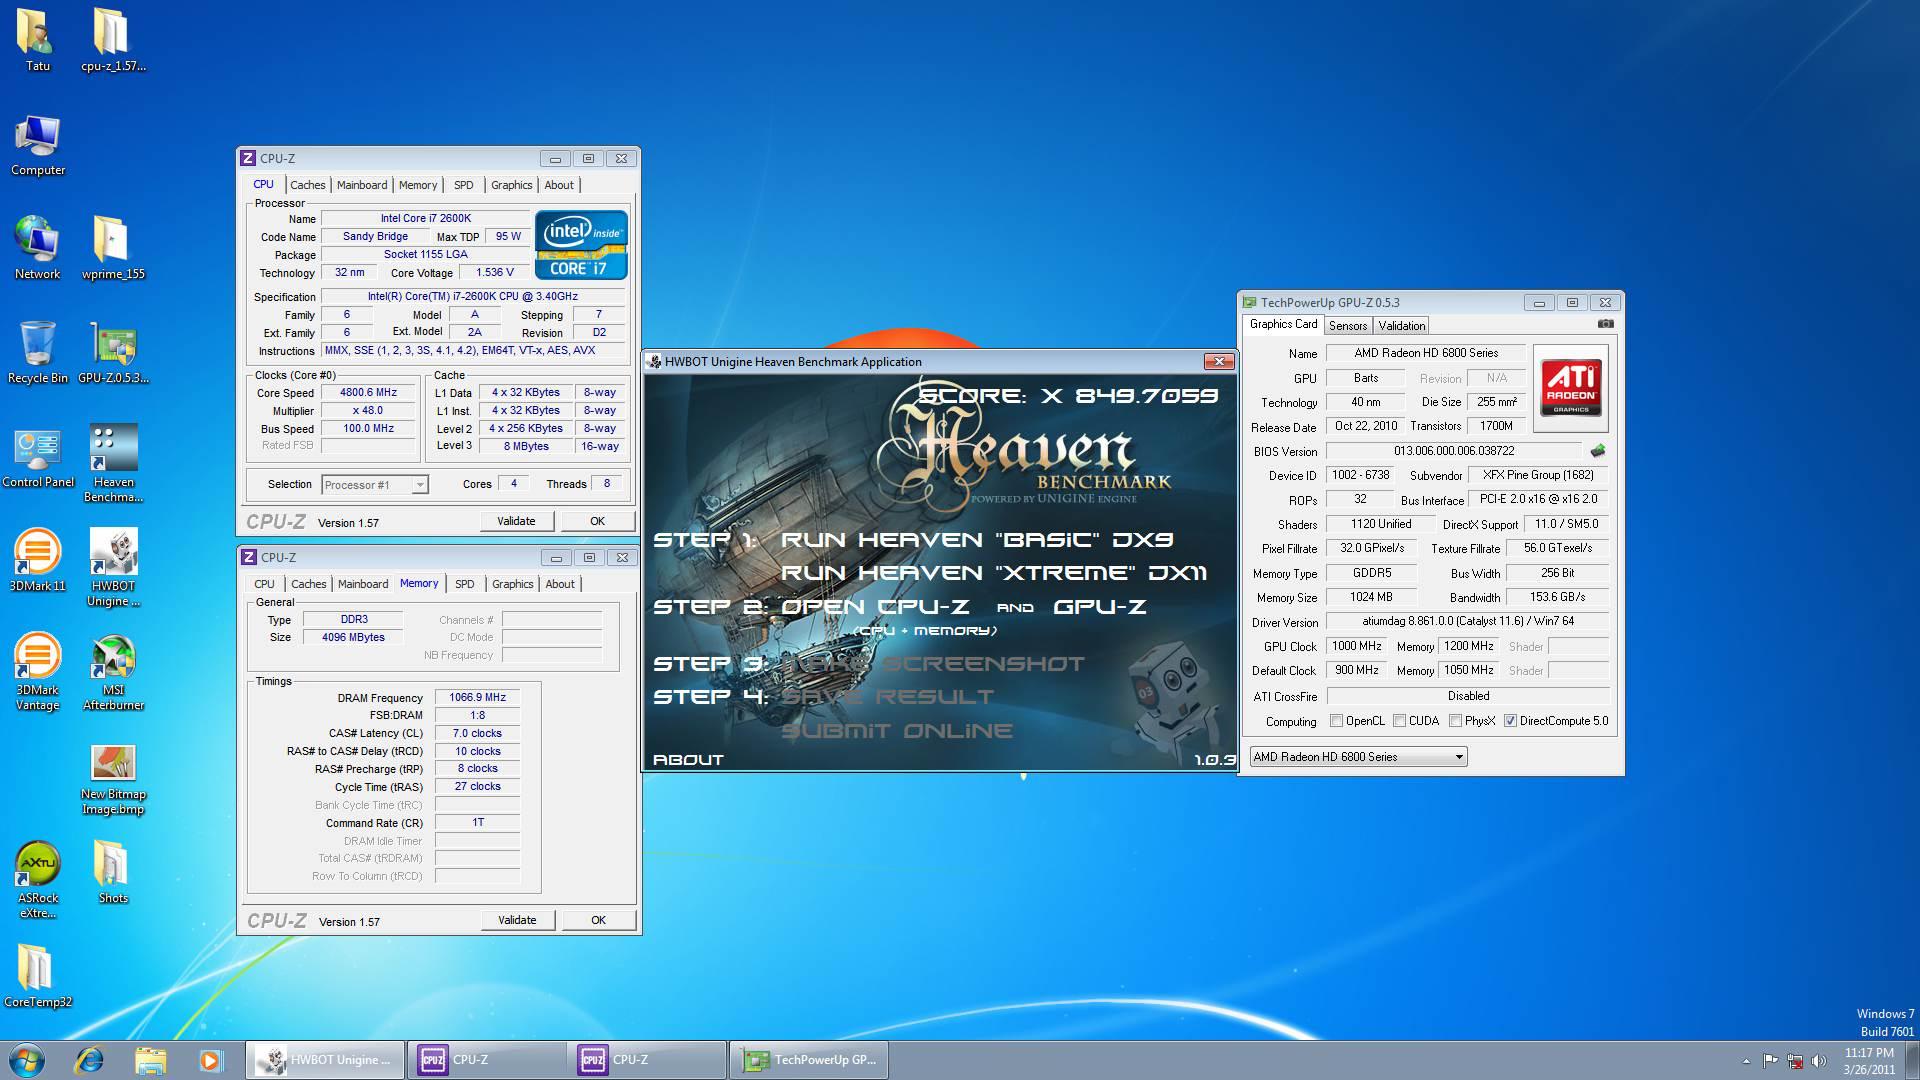The width and height of the screenshot is (1920, 1080).
Task: Open AMD Radeon HD 6800 Series dropdown
Action: click(1358, 757)
